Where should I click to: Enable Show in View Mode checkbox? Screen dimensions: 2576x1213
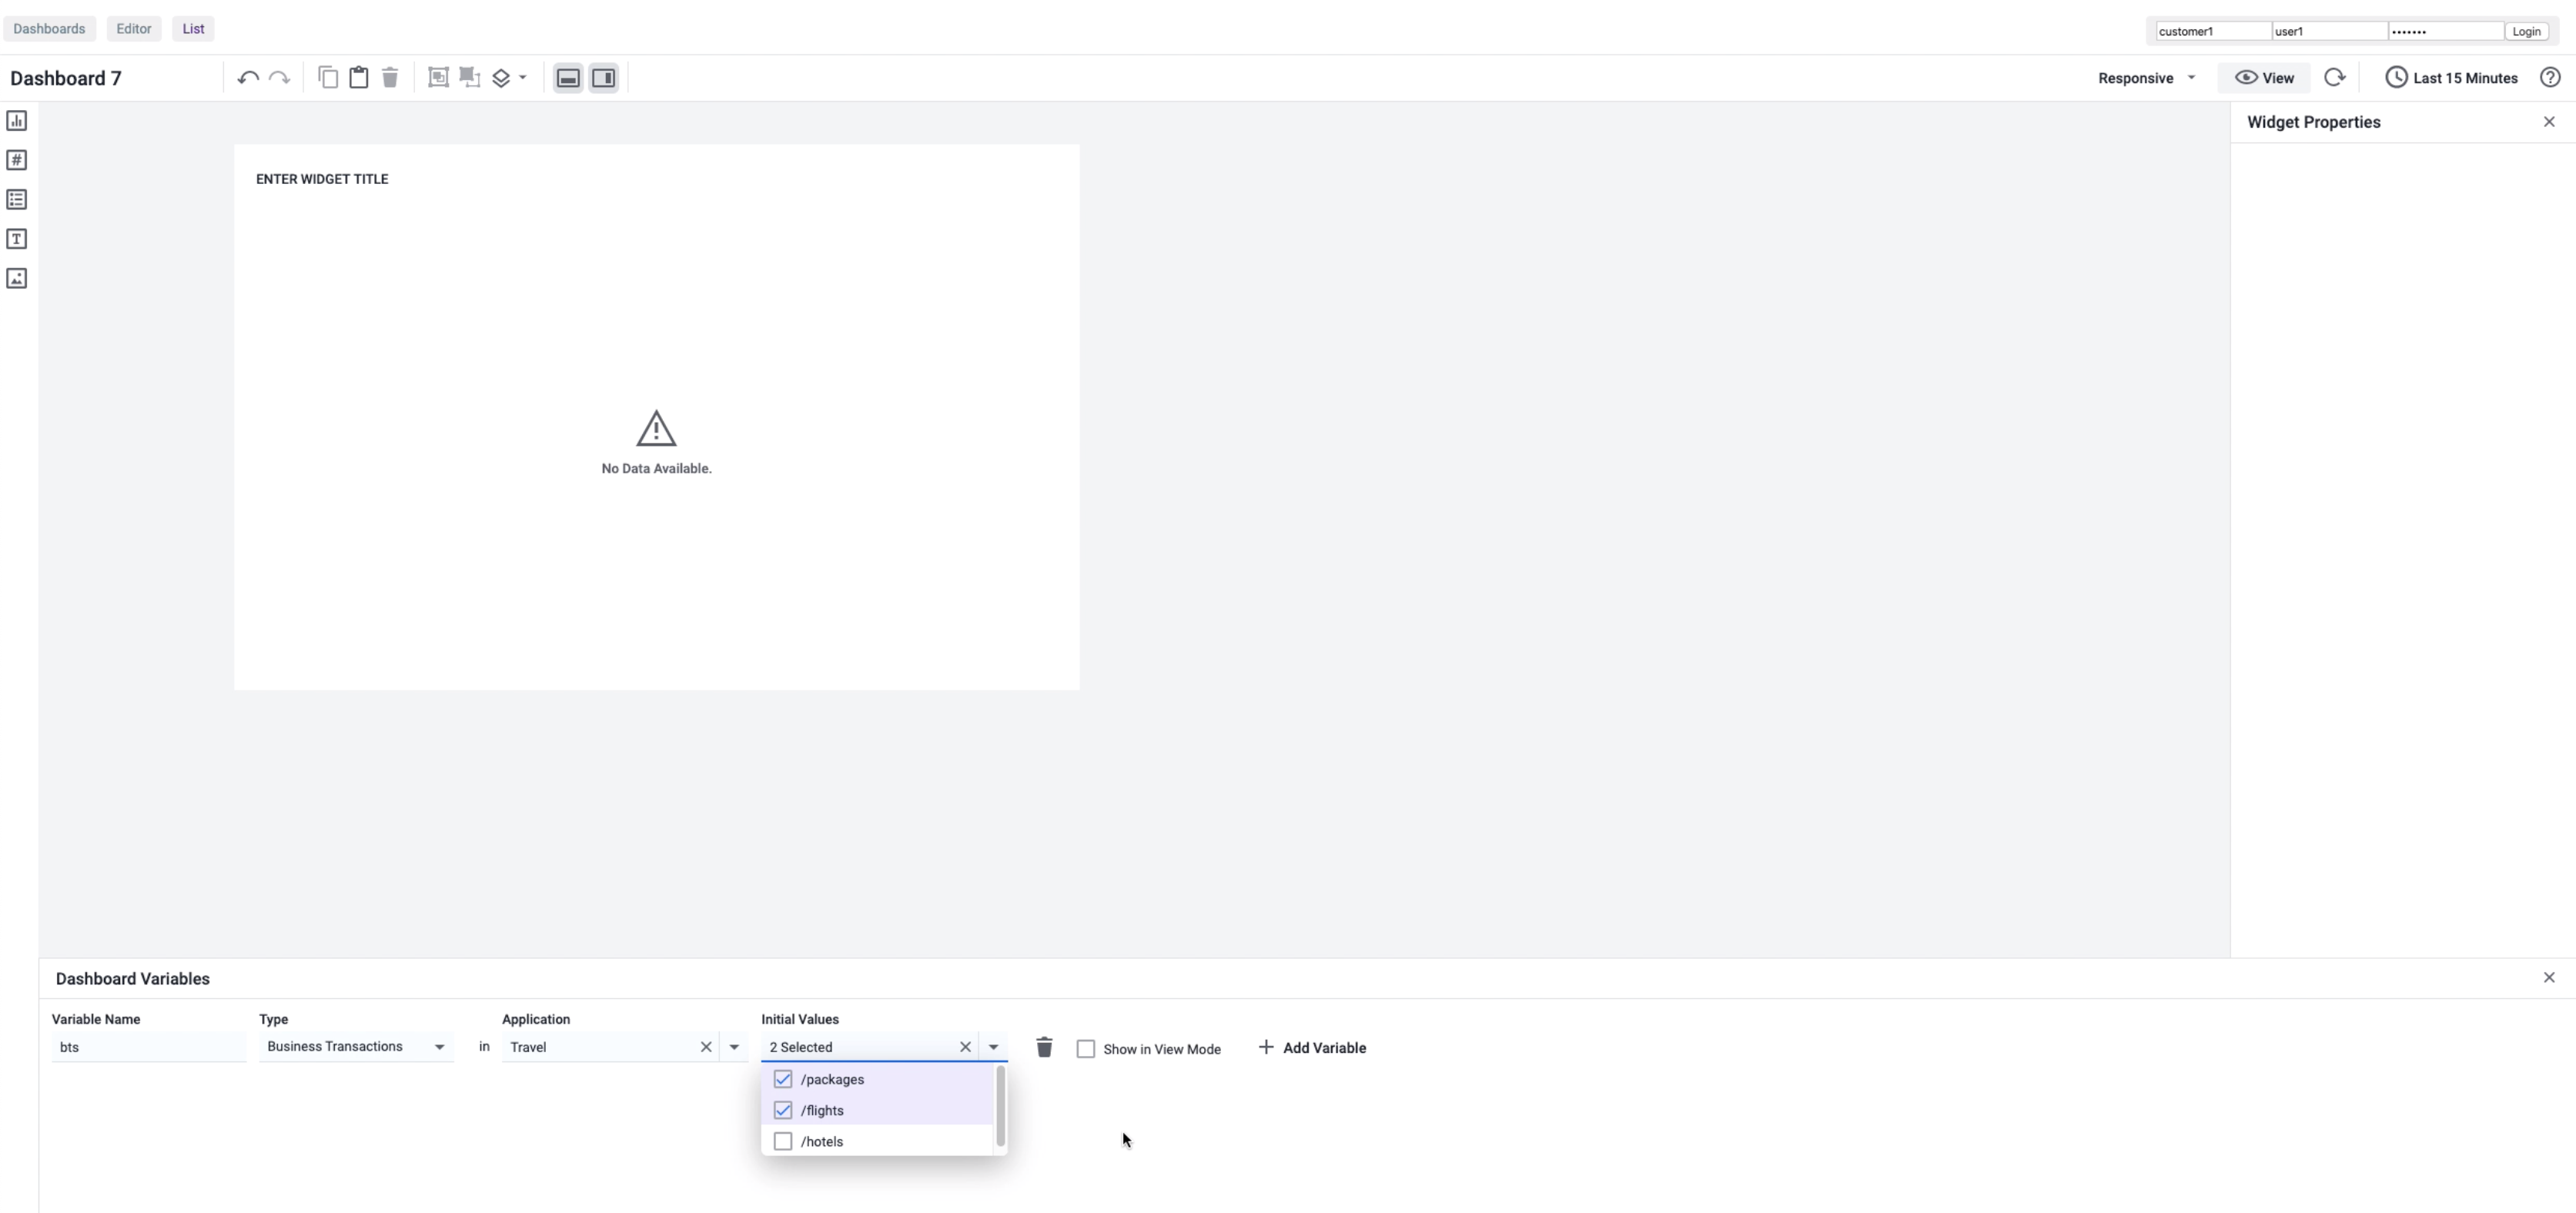coord(1086,1049)
